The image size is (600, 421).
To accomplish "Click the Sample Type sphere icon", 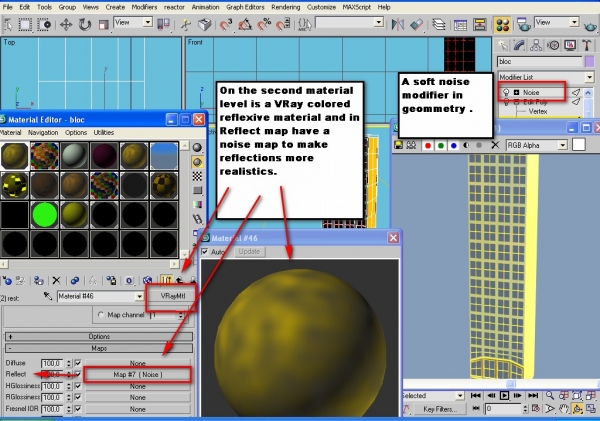I will point(197,148).
